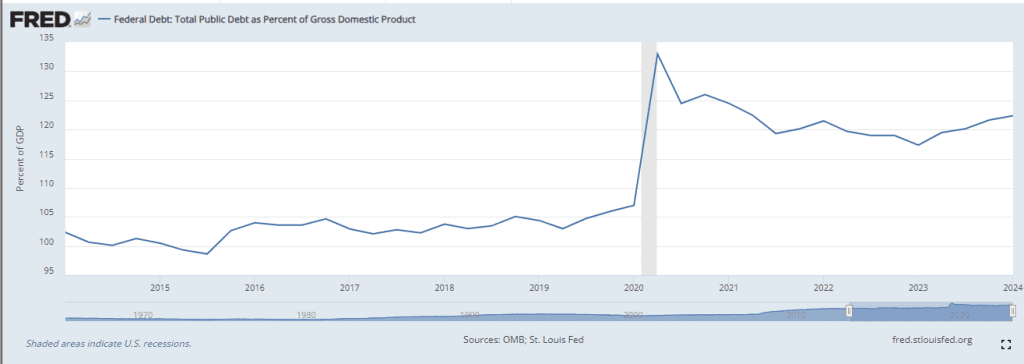The width and height of the screenshot is (1024, 364).
Task: Click the Sources: OMB; St. Louis Fed text
Action: click(x=523, y=340)
